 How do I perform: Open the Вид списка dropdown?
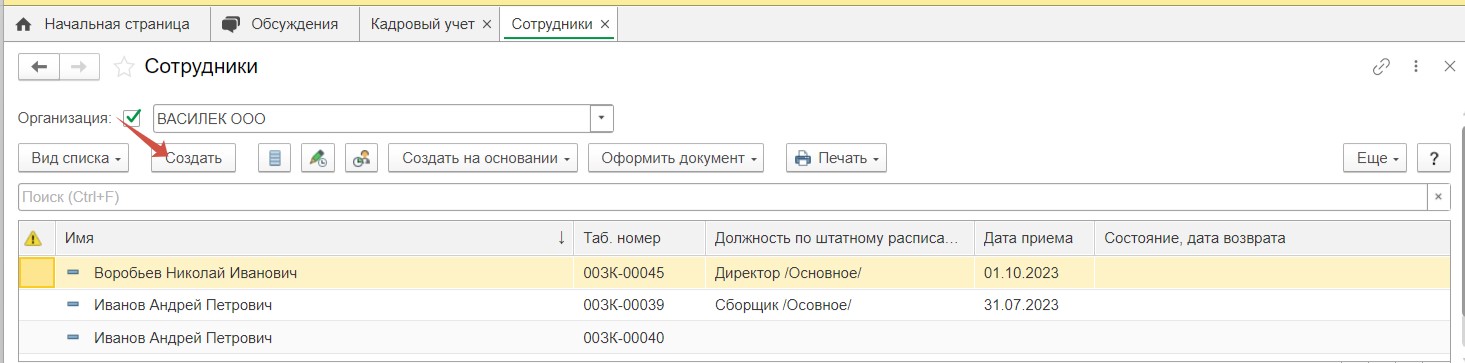pos(75,158)
